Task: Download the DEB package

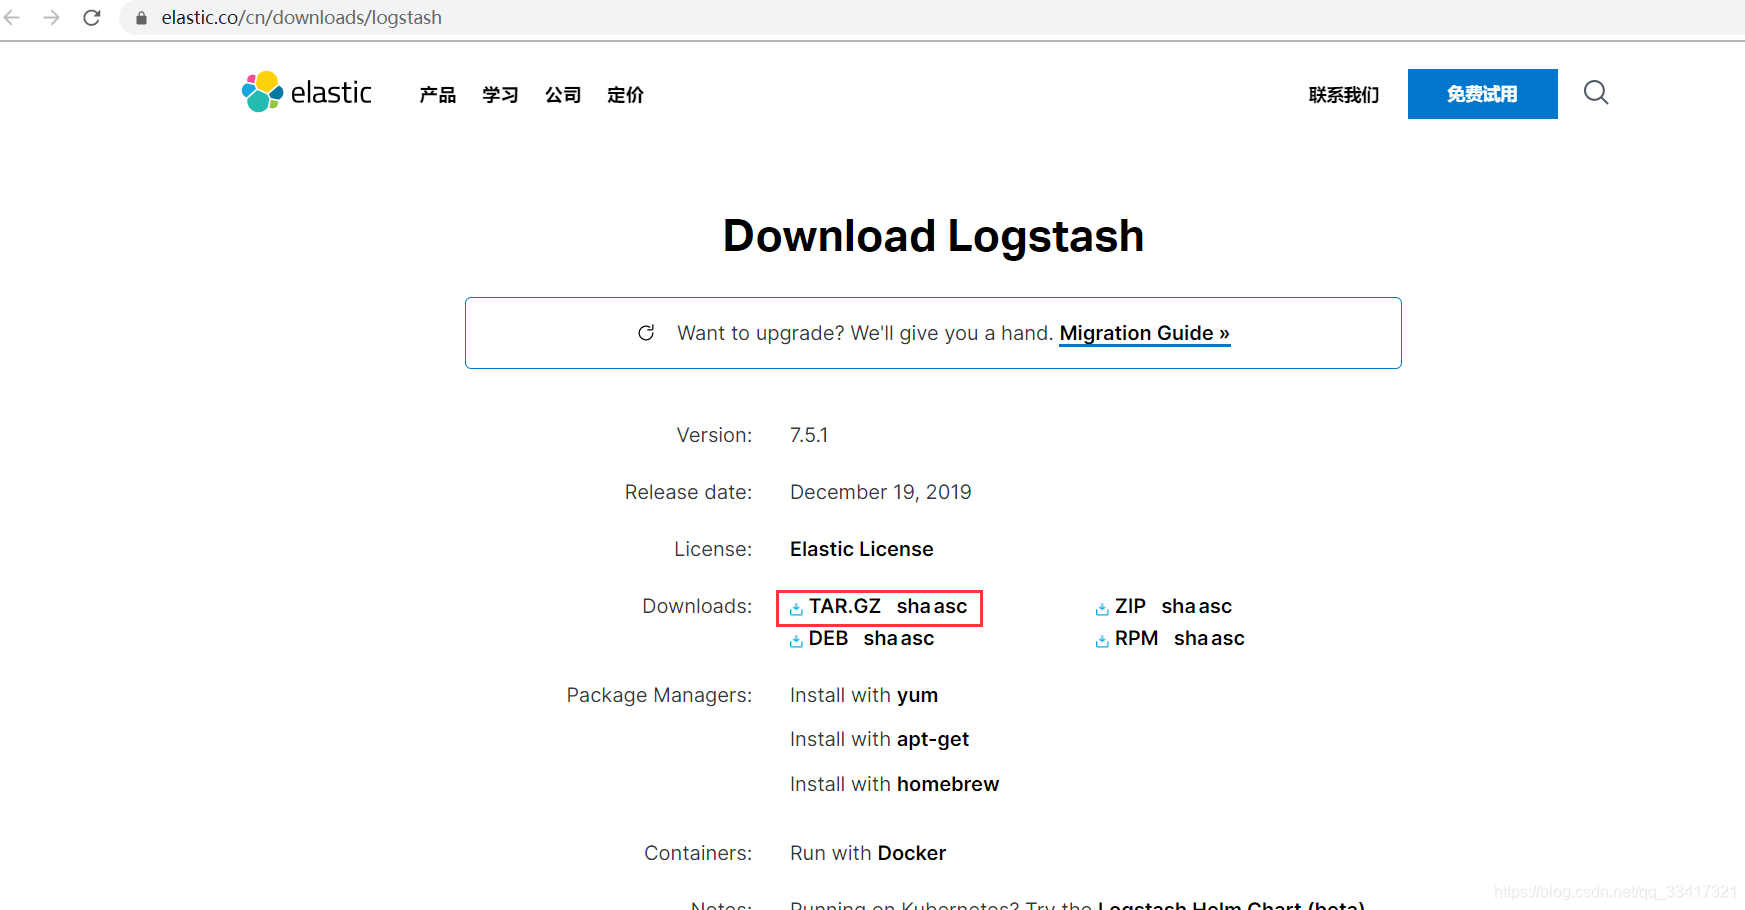Action: [828, 638]
